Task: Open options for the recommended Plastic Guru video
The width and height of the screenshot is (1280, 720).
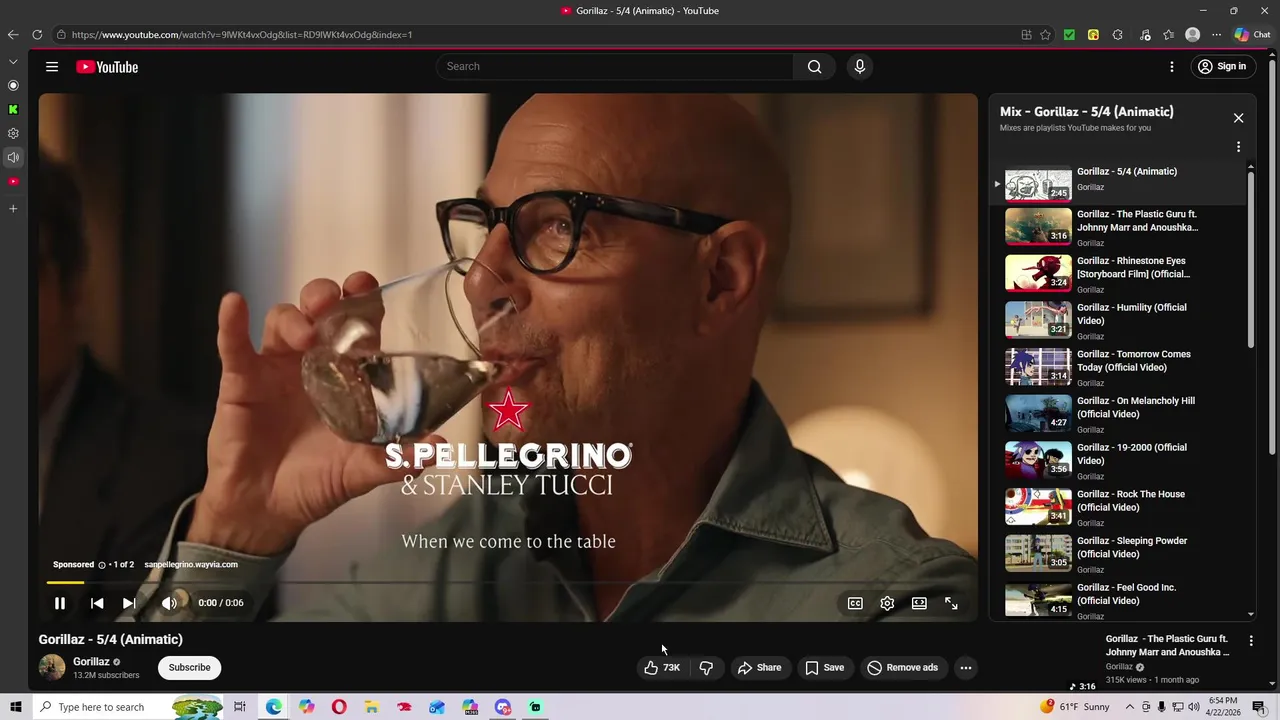Action: click(x=1251, y=640)
